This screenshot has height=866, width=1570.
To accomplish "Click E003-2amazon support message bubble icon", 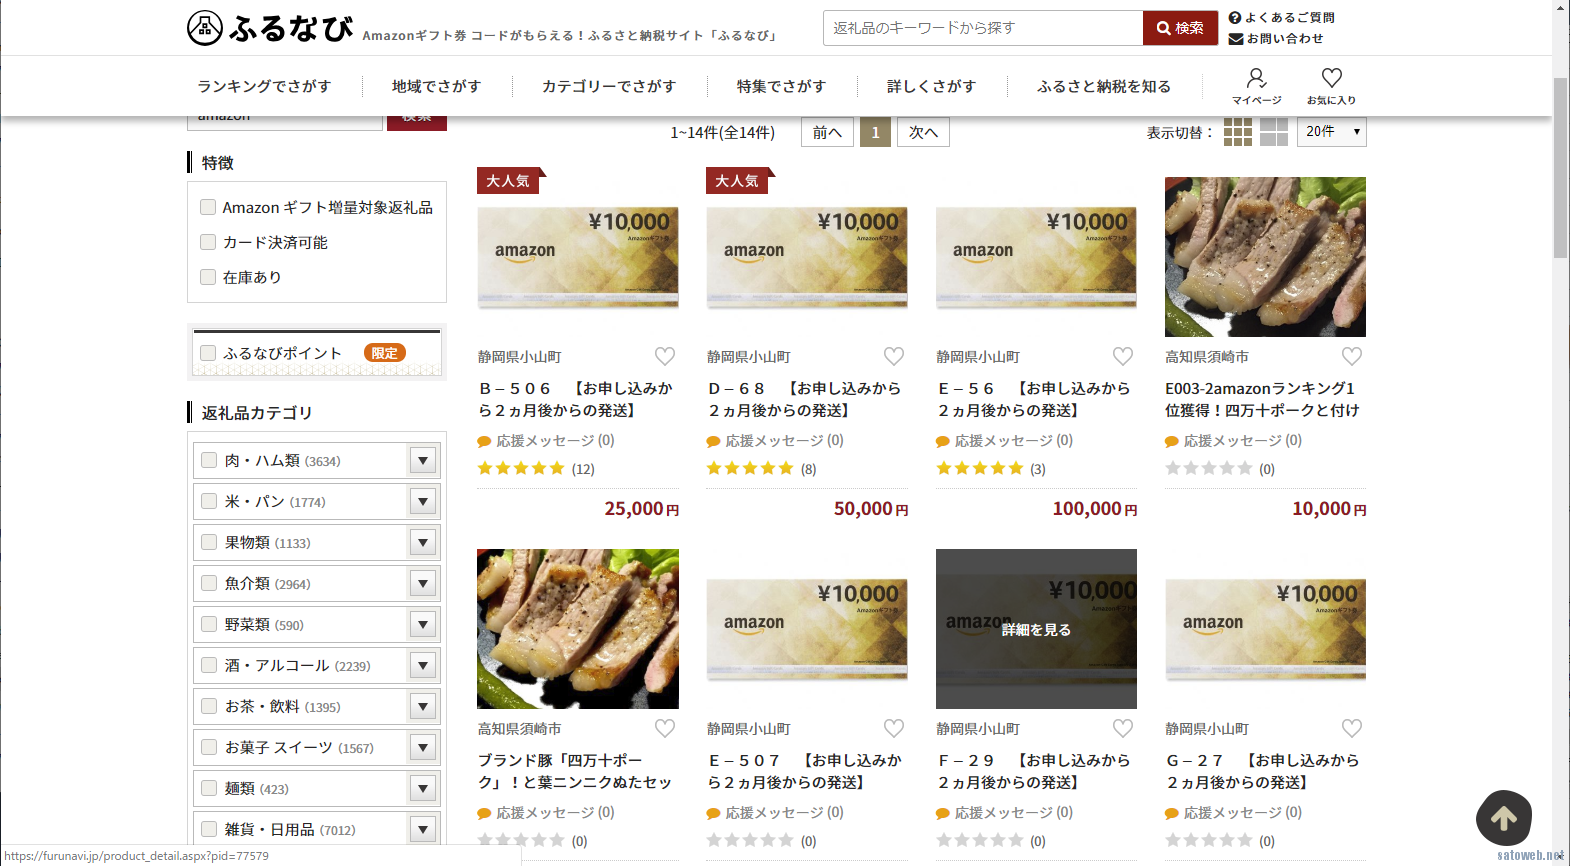I will pyautogui.click(x=1172, y=441).
